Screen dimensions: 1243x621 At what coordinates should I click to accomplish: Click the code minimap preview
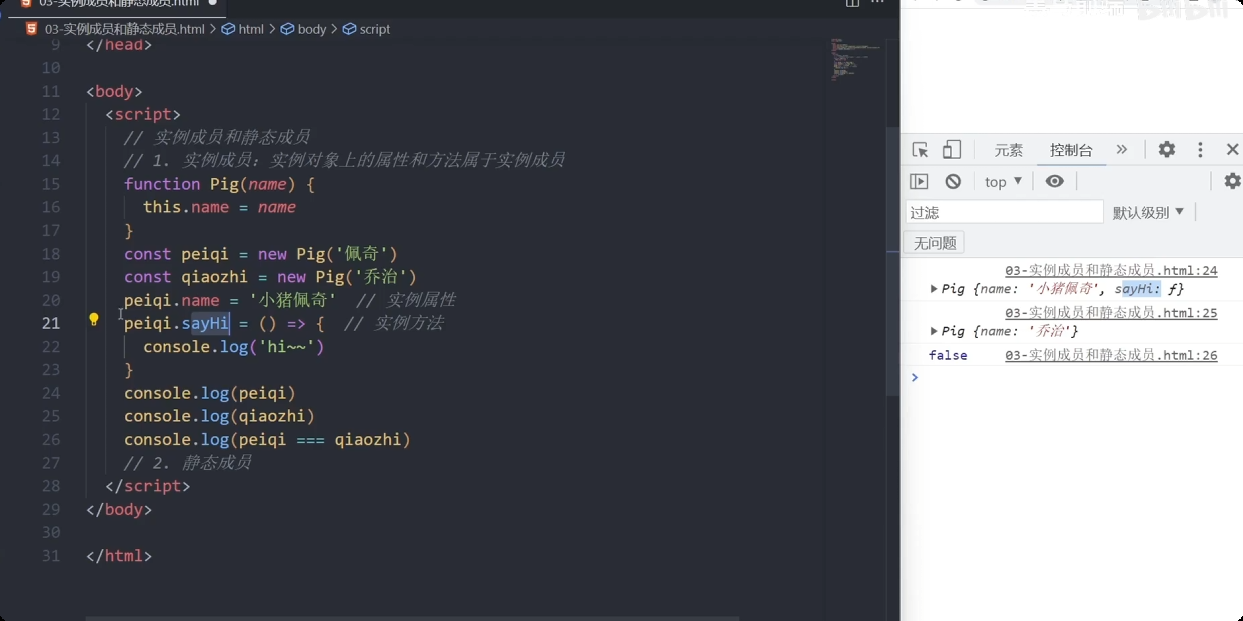pyautogui.click(x=856, y=58)
